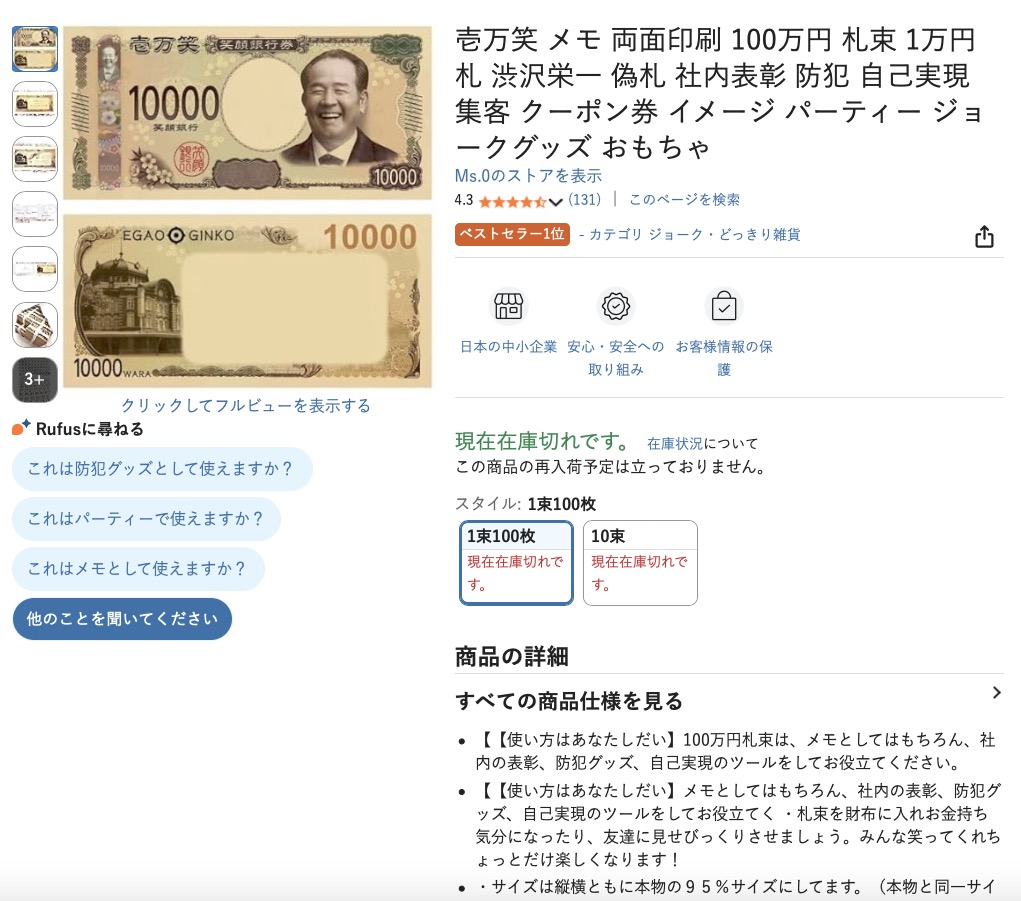Expand すべての商品仕様を見る chevron arrow
1021x901 pixels.
point(996,693)
